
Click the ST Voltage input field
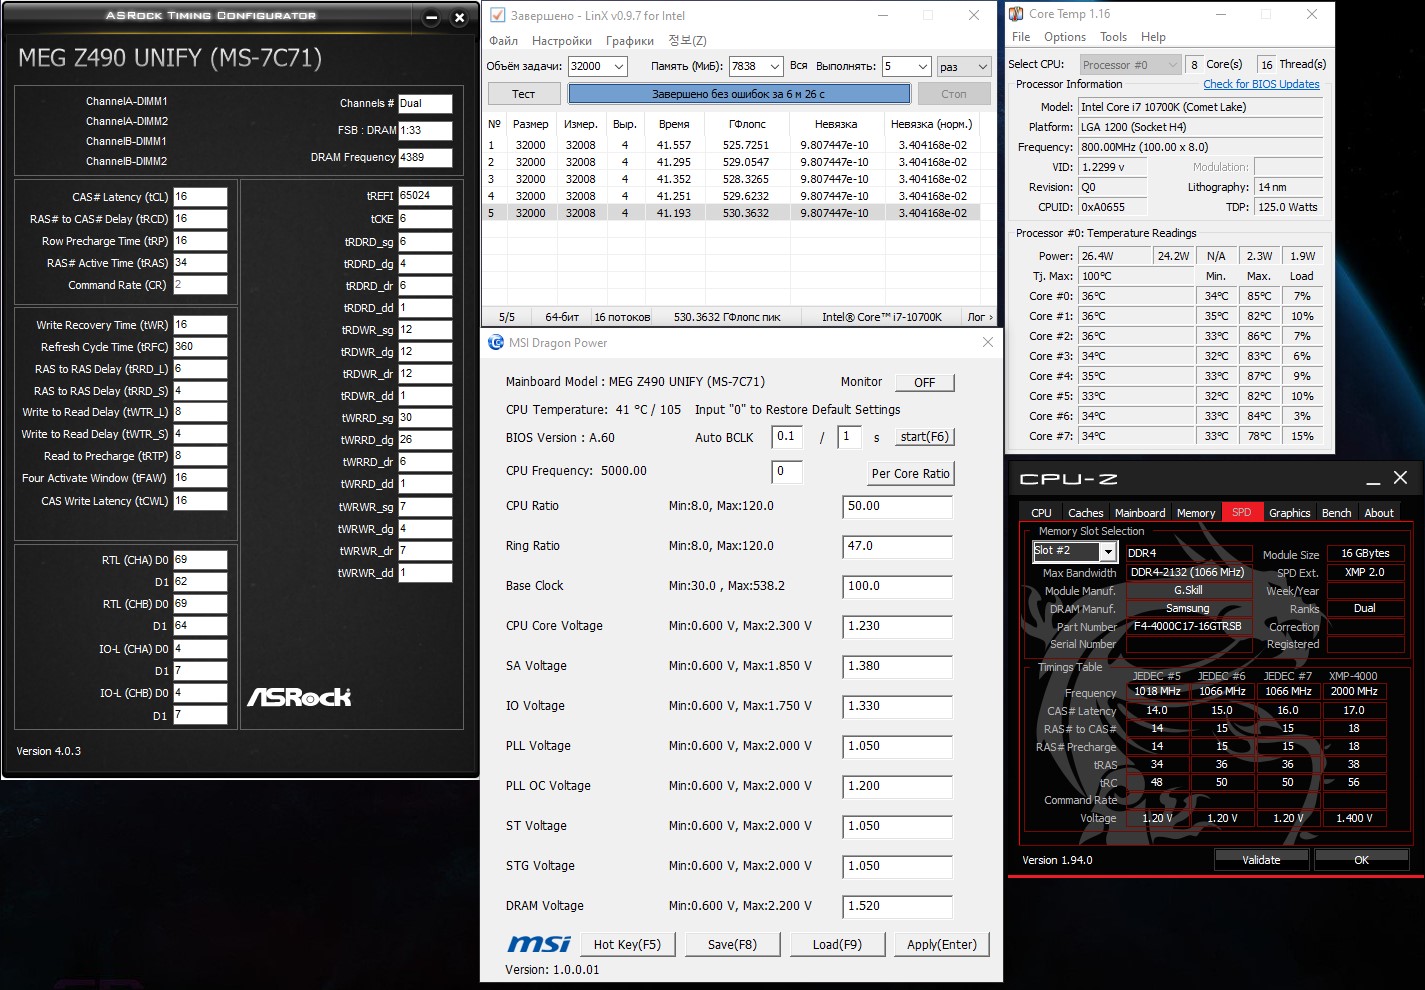pos(897,827)
